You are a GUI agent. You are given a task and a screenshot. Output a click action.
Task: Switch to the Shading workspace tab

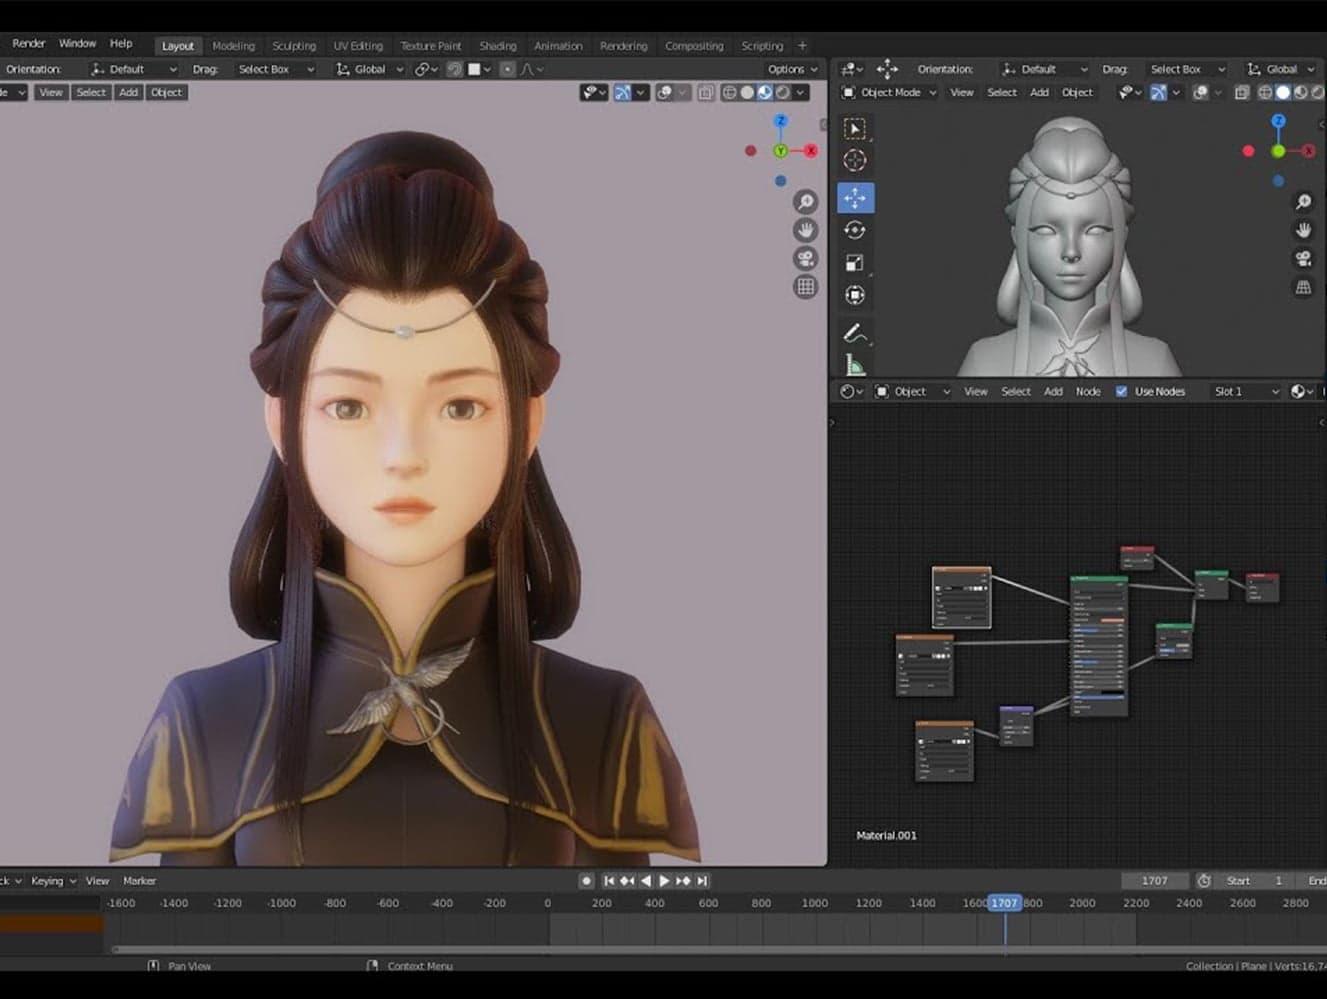tap(497, 45)
